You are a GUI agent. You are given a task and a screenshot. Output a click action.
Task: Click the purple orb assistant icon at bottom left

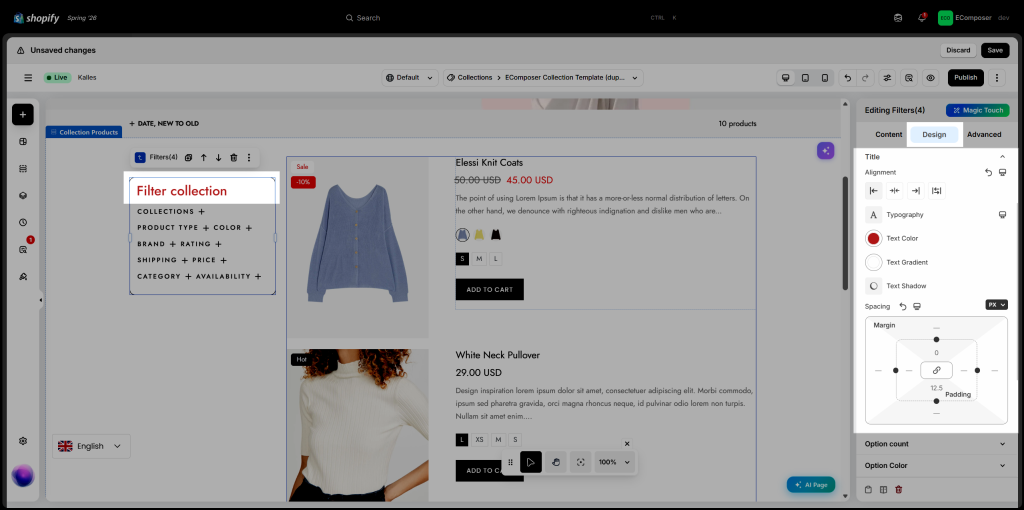[23, 475]
